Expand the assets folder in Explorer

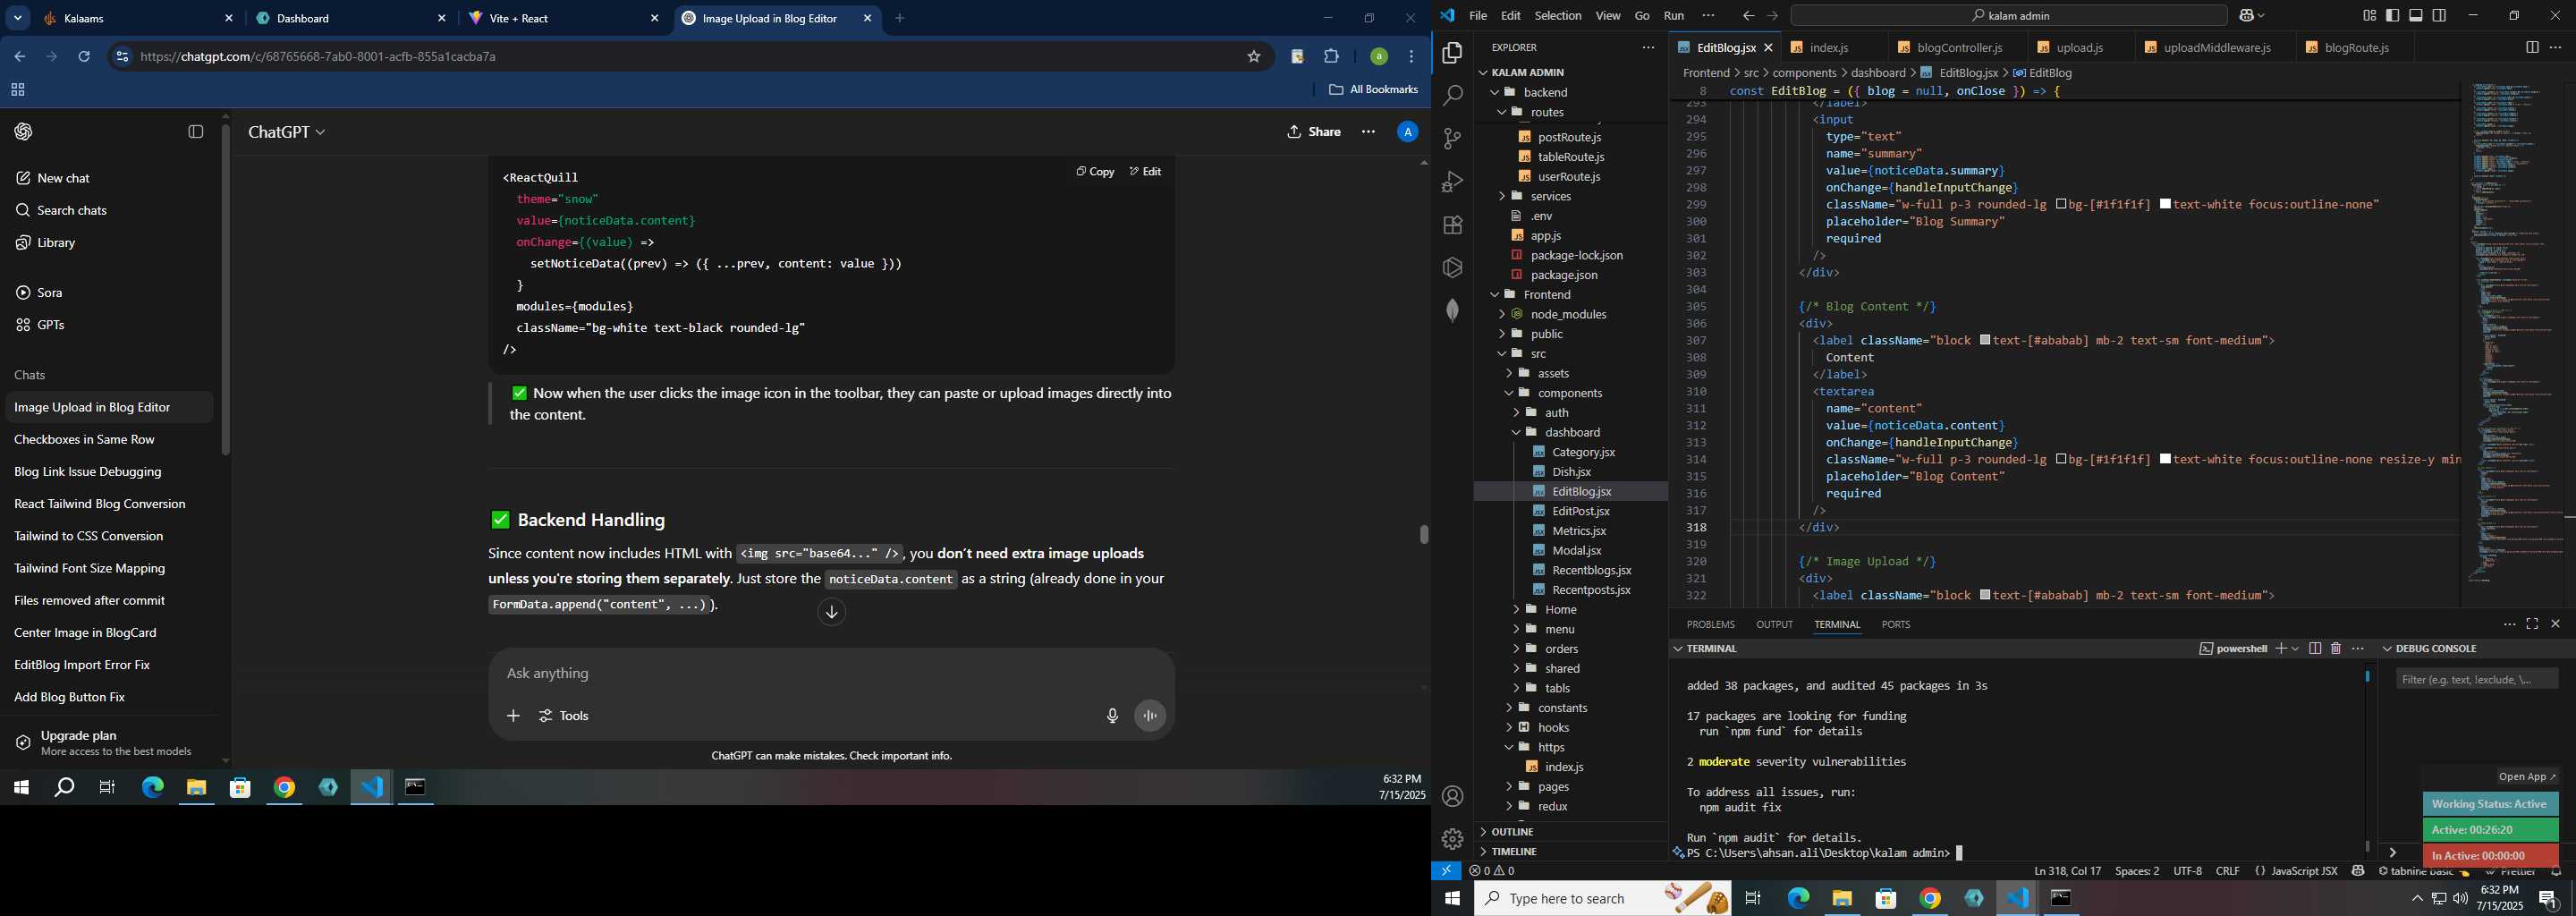coord(1509,373)
